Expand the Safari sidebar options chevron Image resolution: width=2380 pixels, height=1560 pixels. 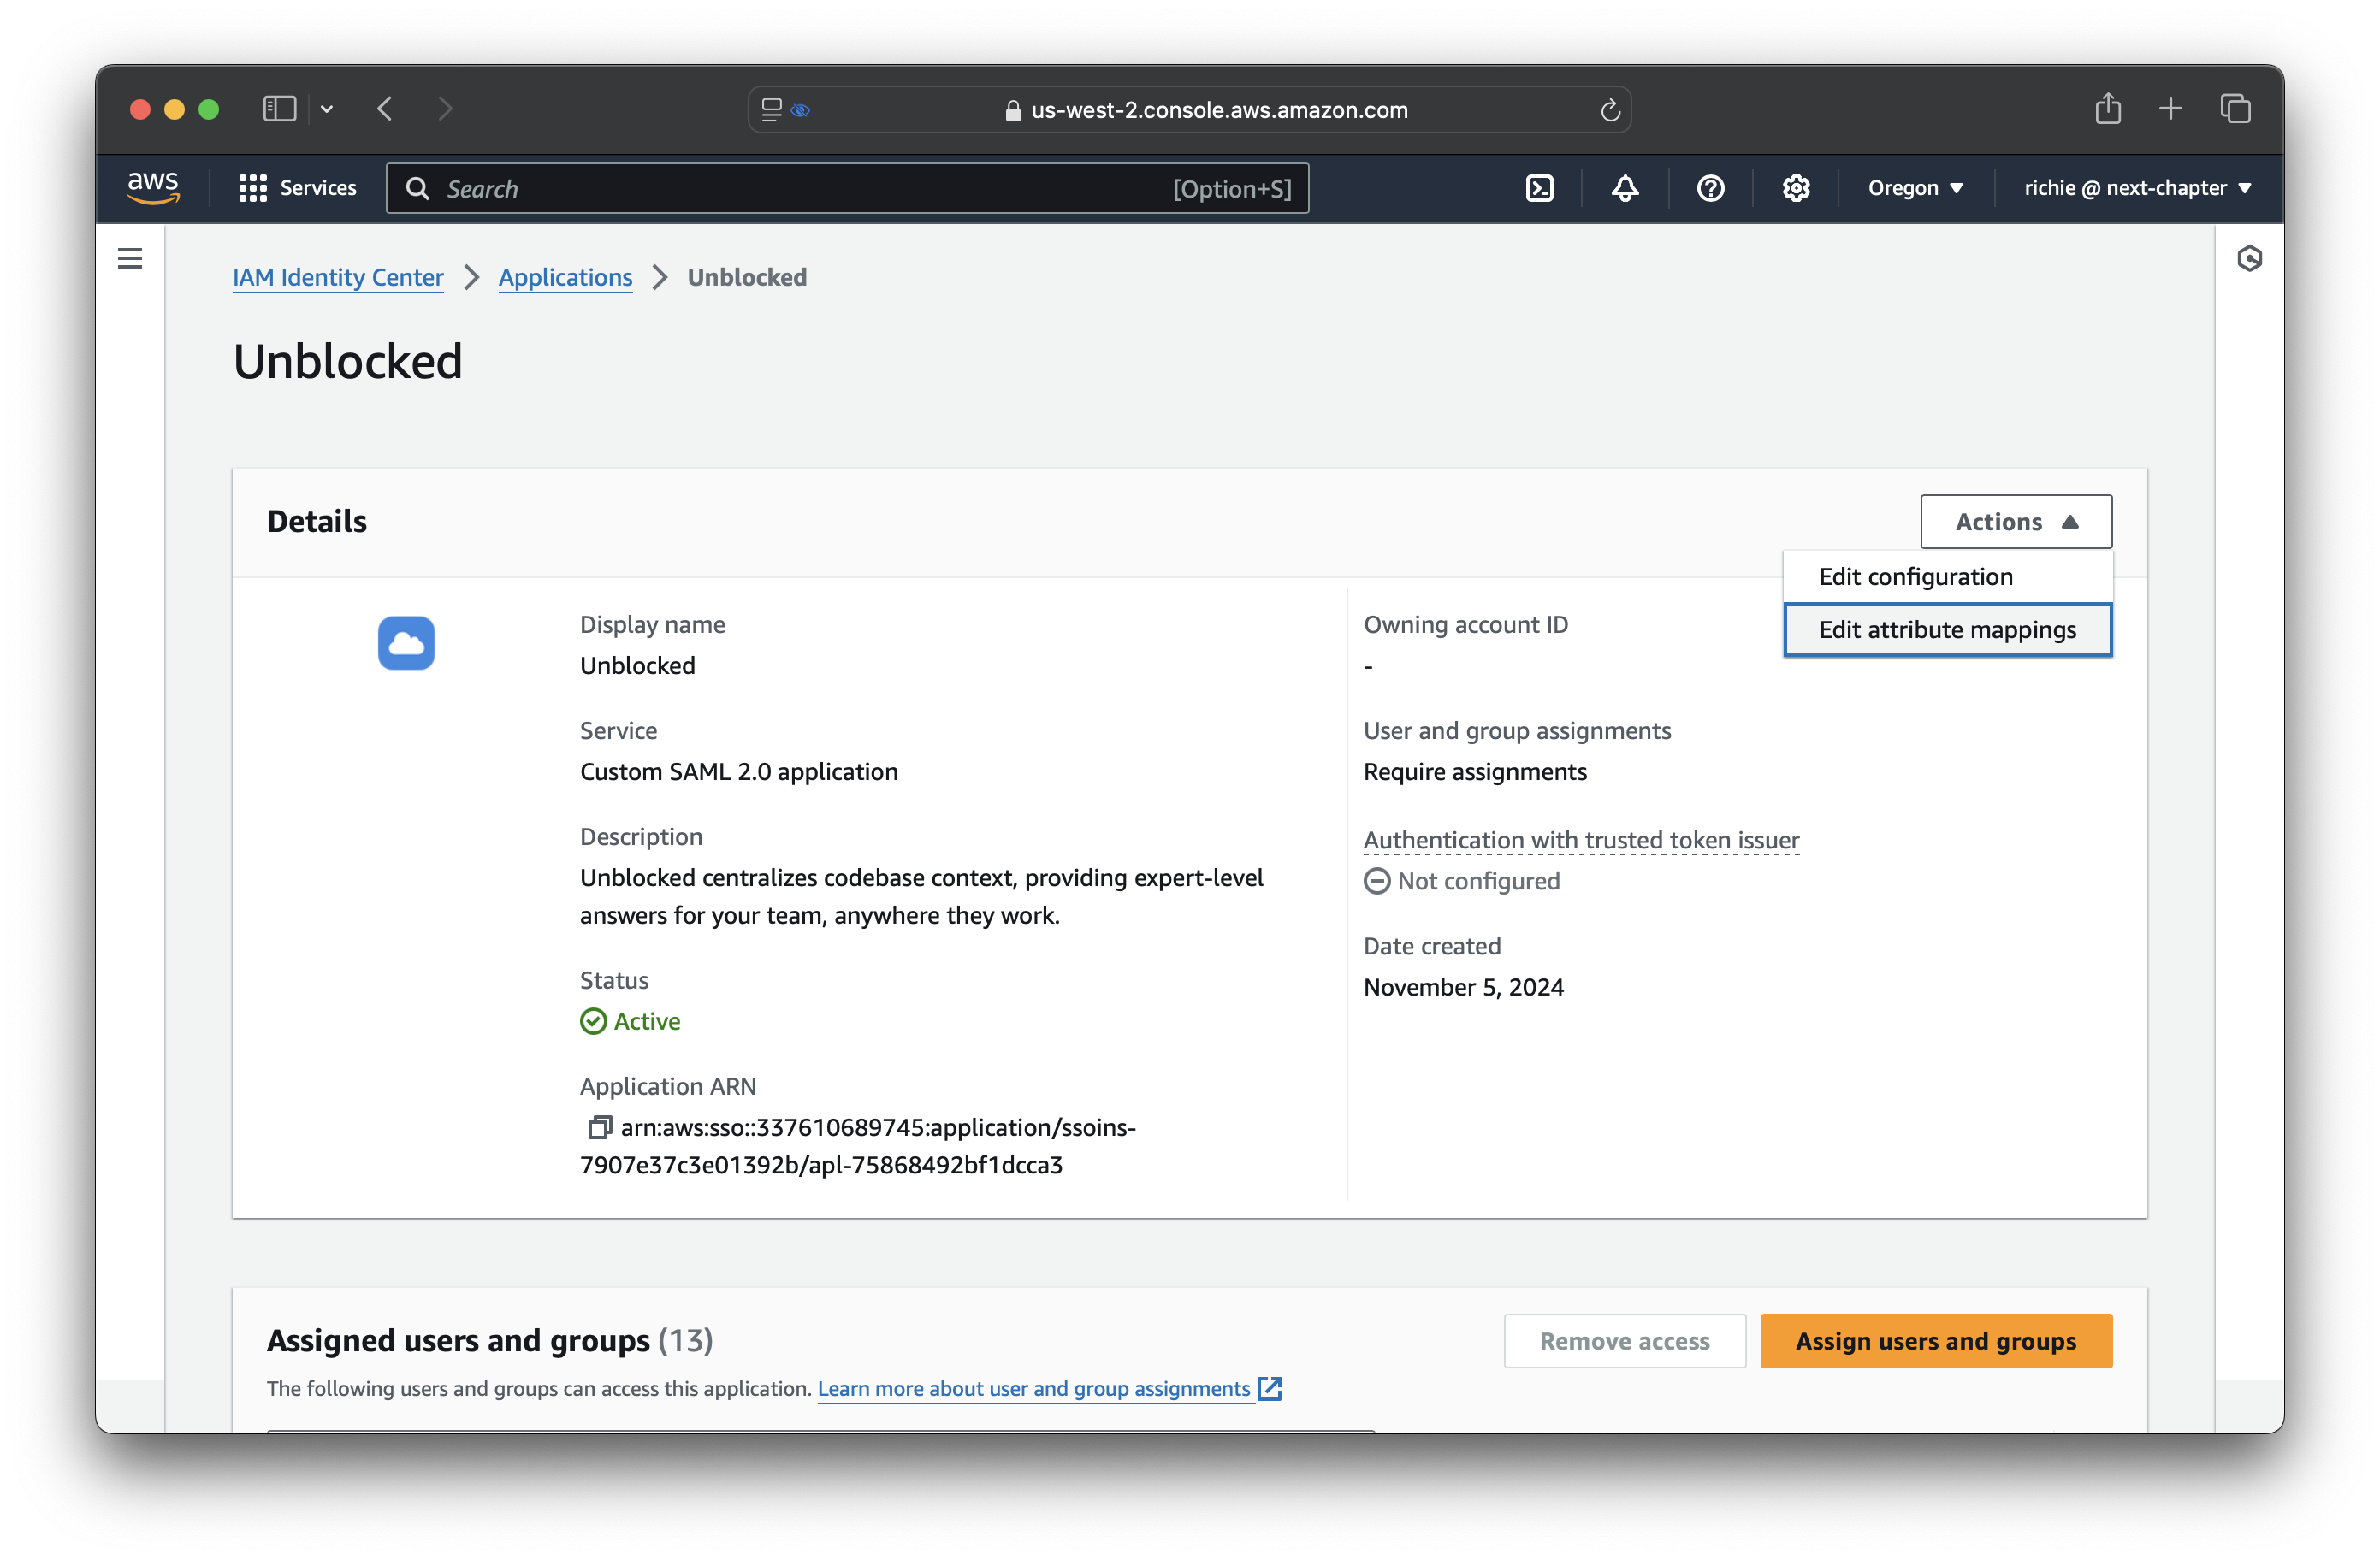[x=326, y=109]
